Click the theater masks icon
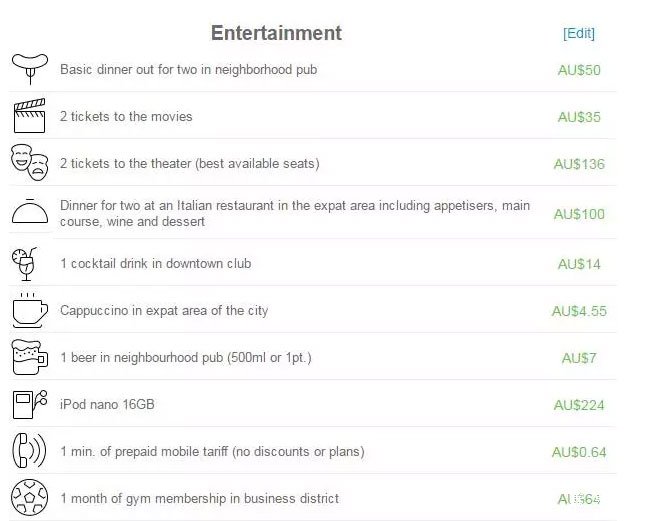 click(29, 162)
